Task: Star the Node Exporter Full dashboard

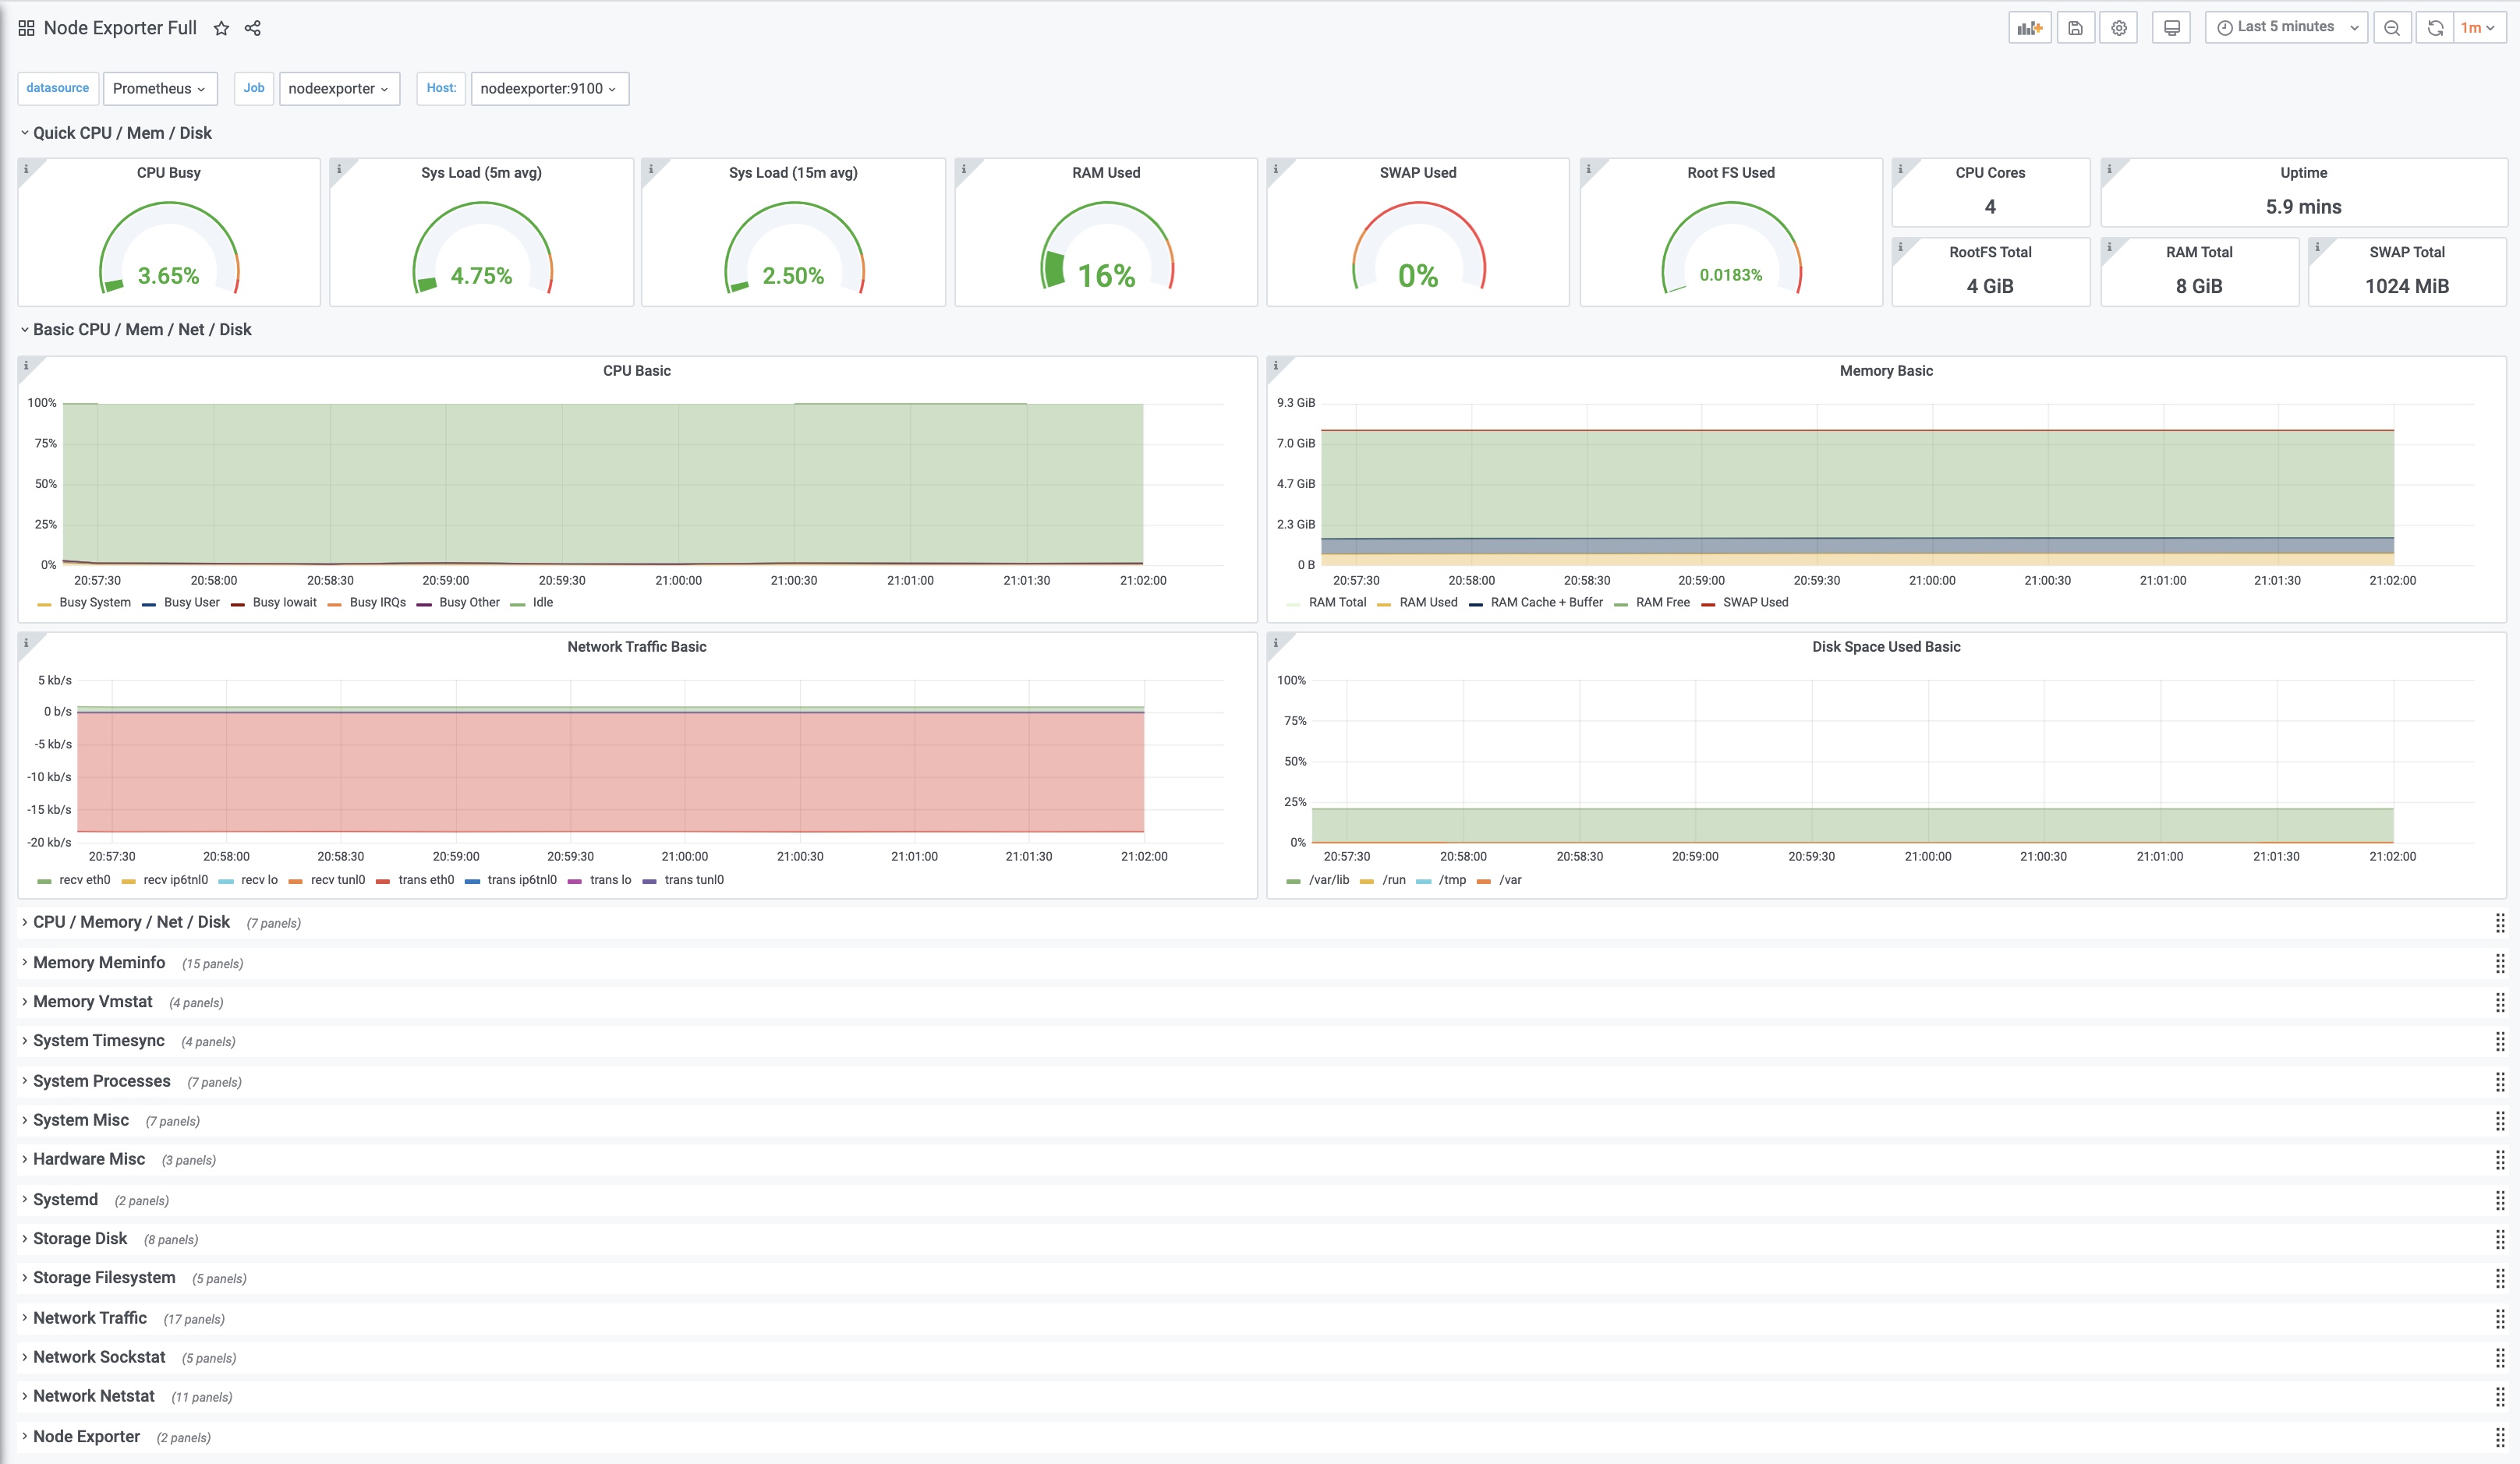Action: point(221,28)
